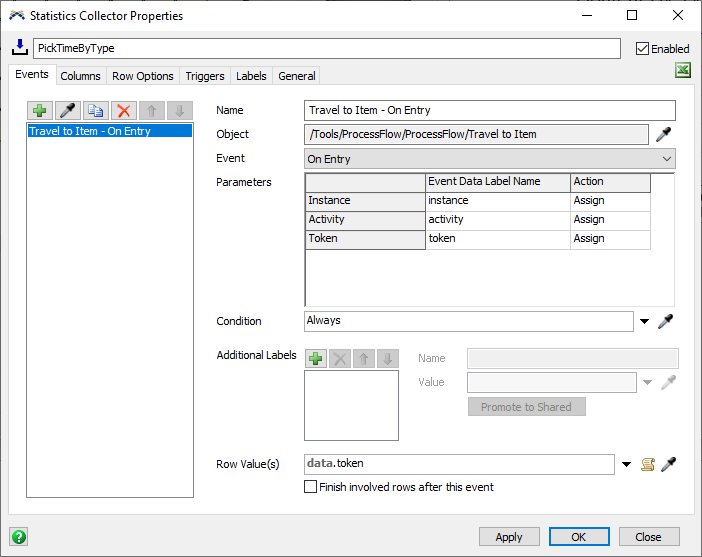Open the Triggers tab
Image resolution: width=702 pixels, height=557 pixels.
205,76
